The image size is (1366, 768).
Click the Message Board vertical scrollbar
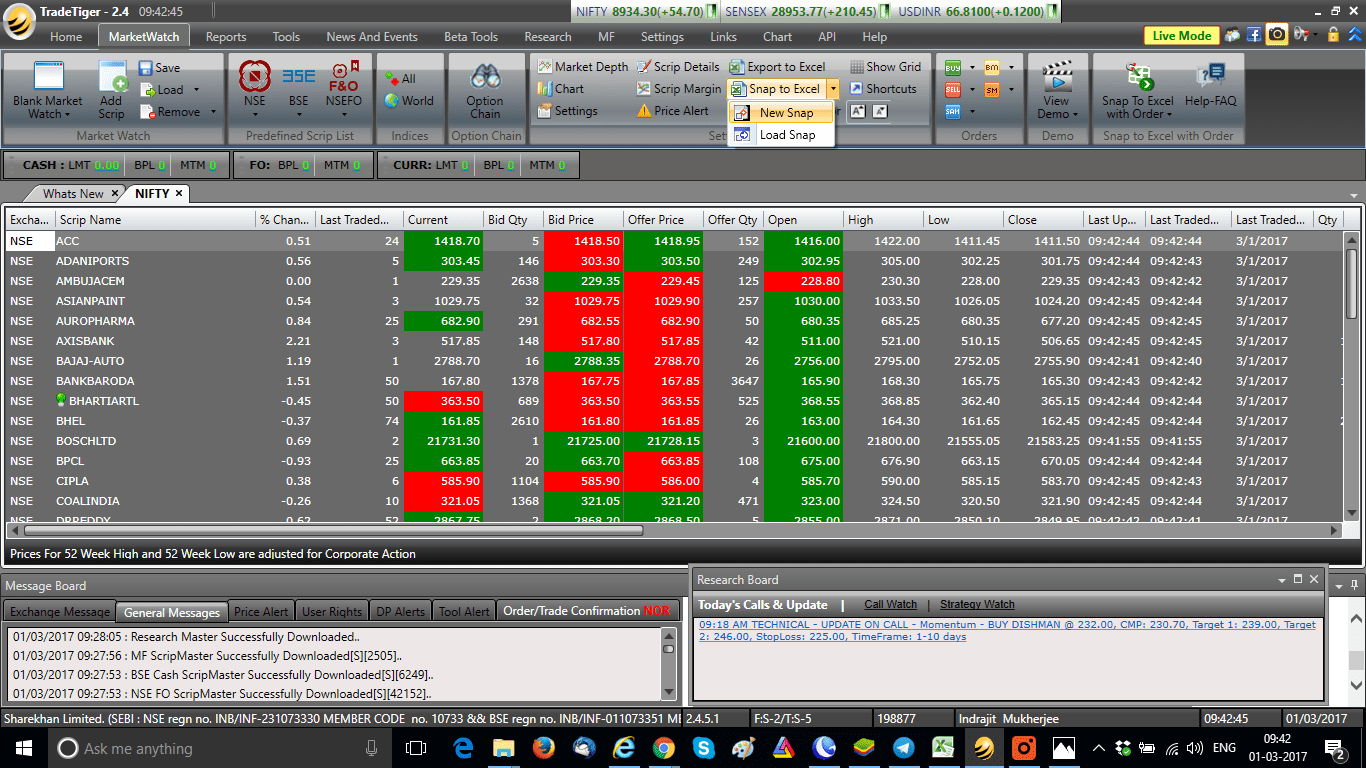[x=670, y=665]
